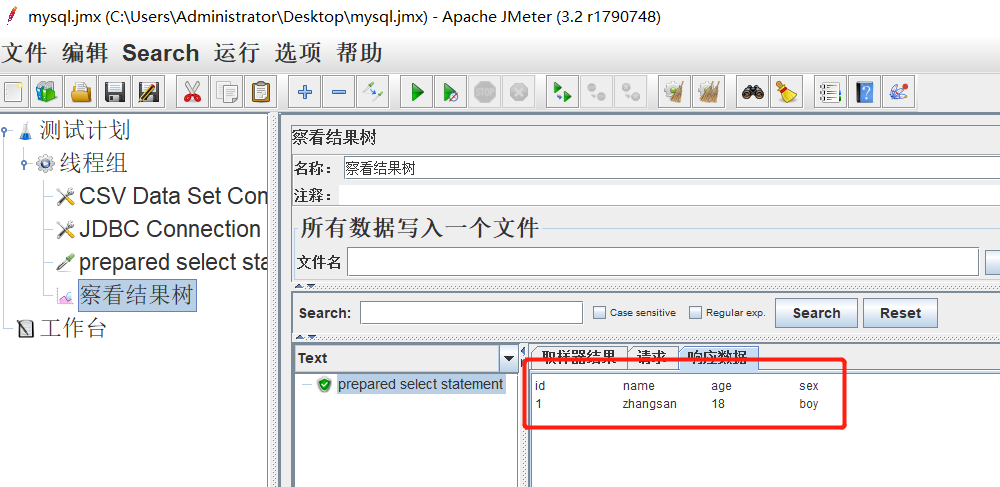Click the Save floppy disk icon

pos(114,92)
